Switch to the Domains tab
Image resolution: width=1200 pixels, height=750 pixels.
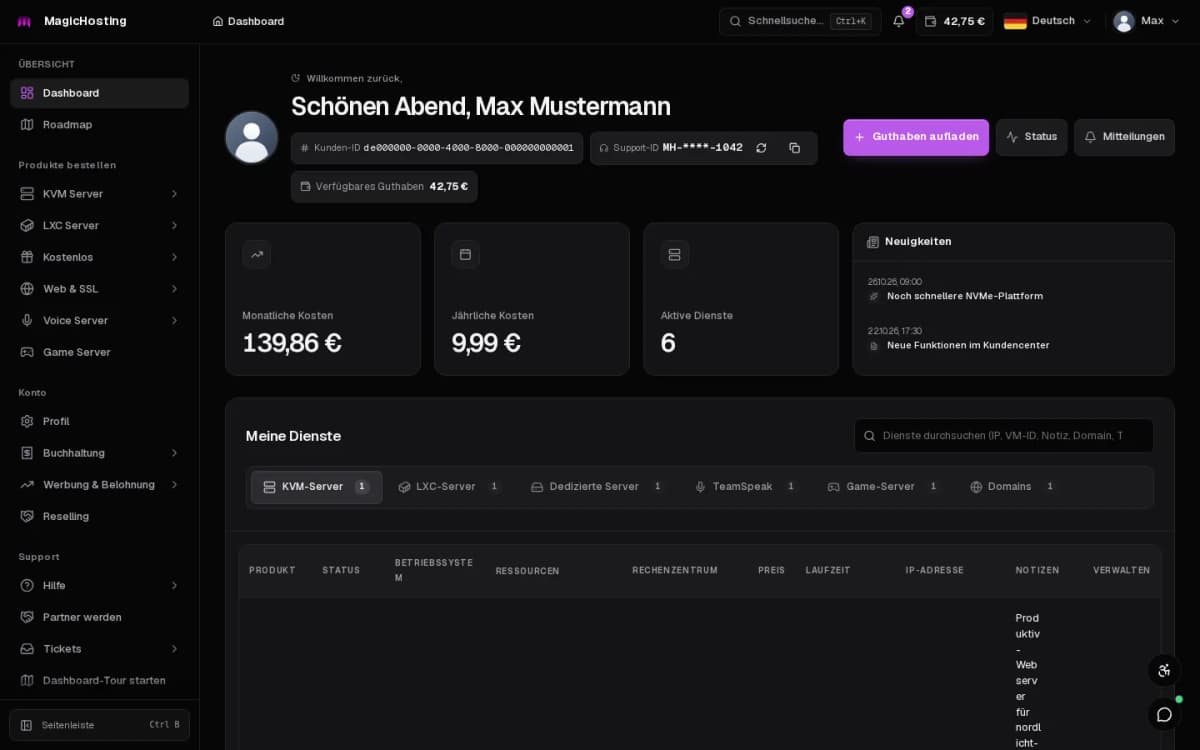[x=1013, y=487]
